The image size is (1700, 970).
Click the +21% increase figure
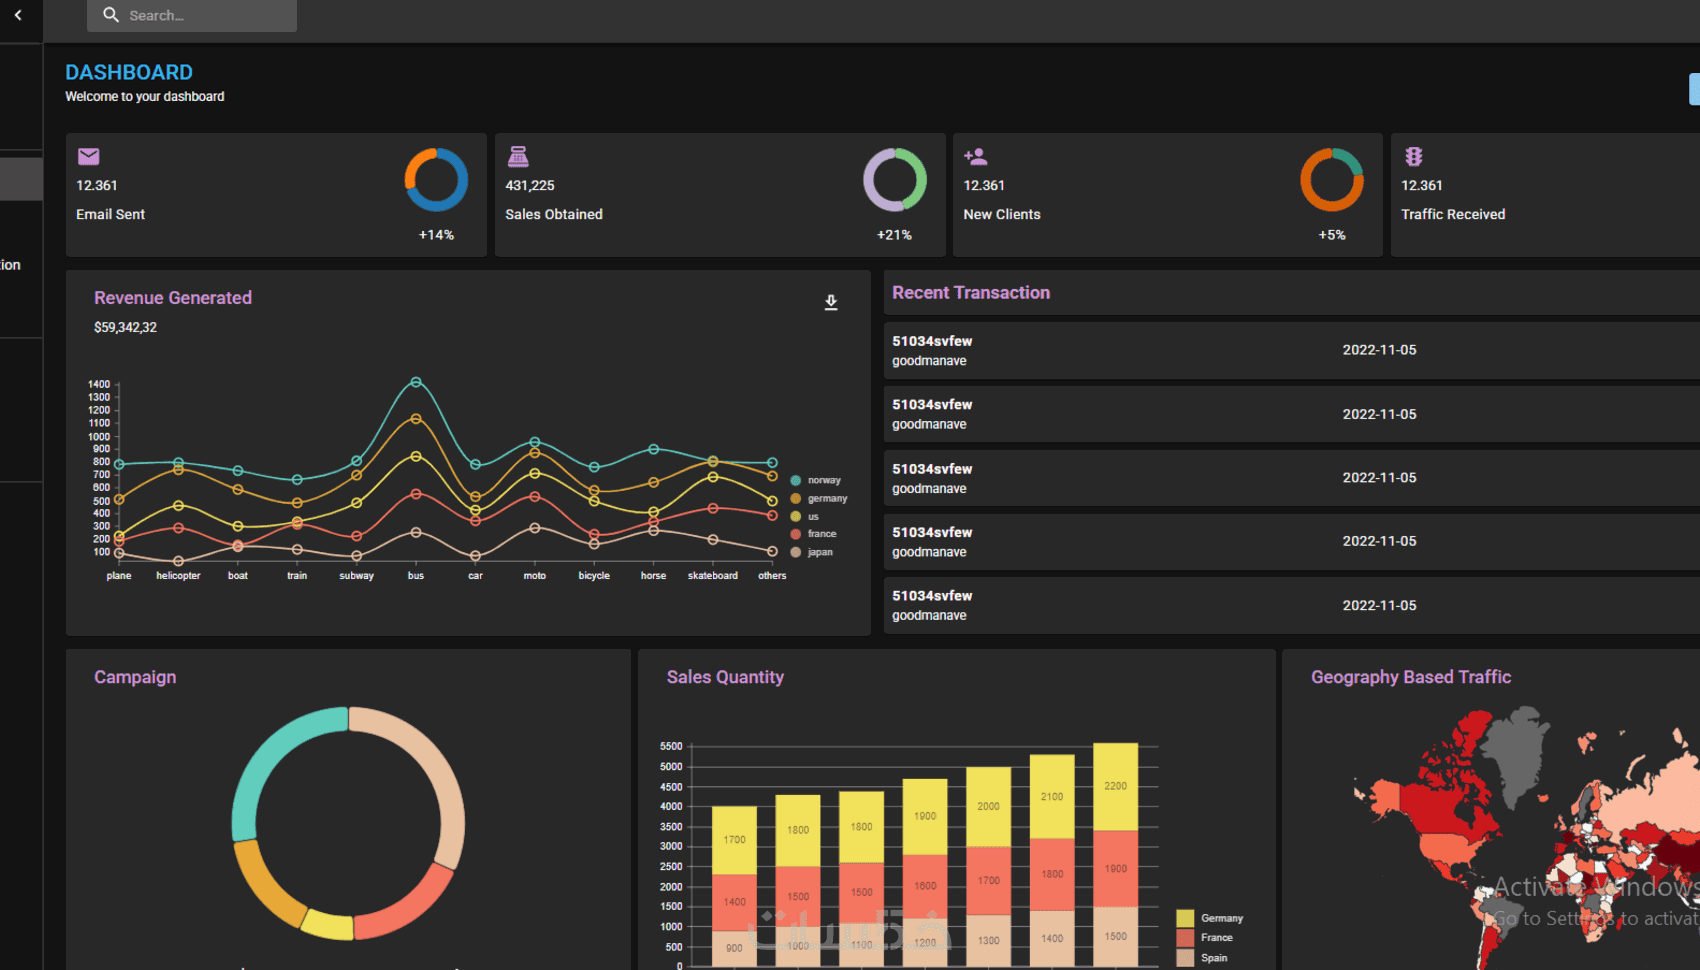[894, 235]
